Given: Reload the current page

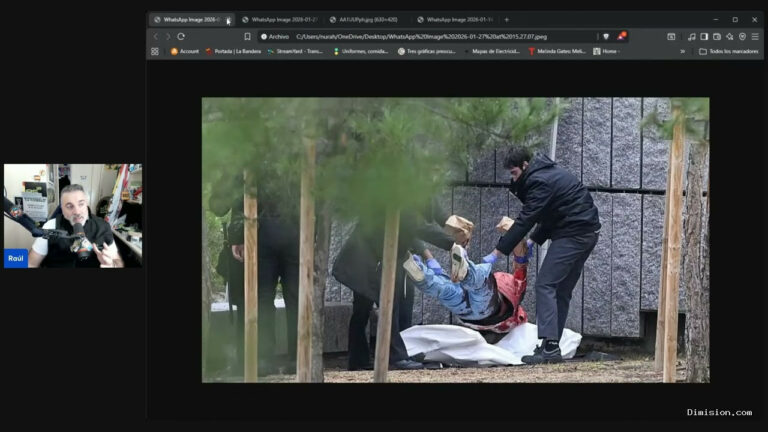Looking at the screenshot, I should click(x=181, y=37).
